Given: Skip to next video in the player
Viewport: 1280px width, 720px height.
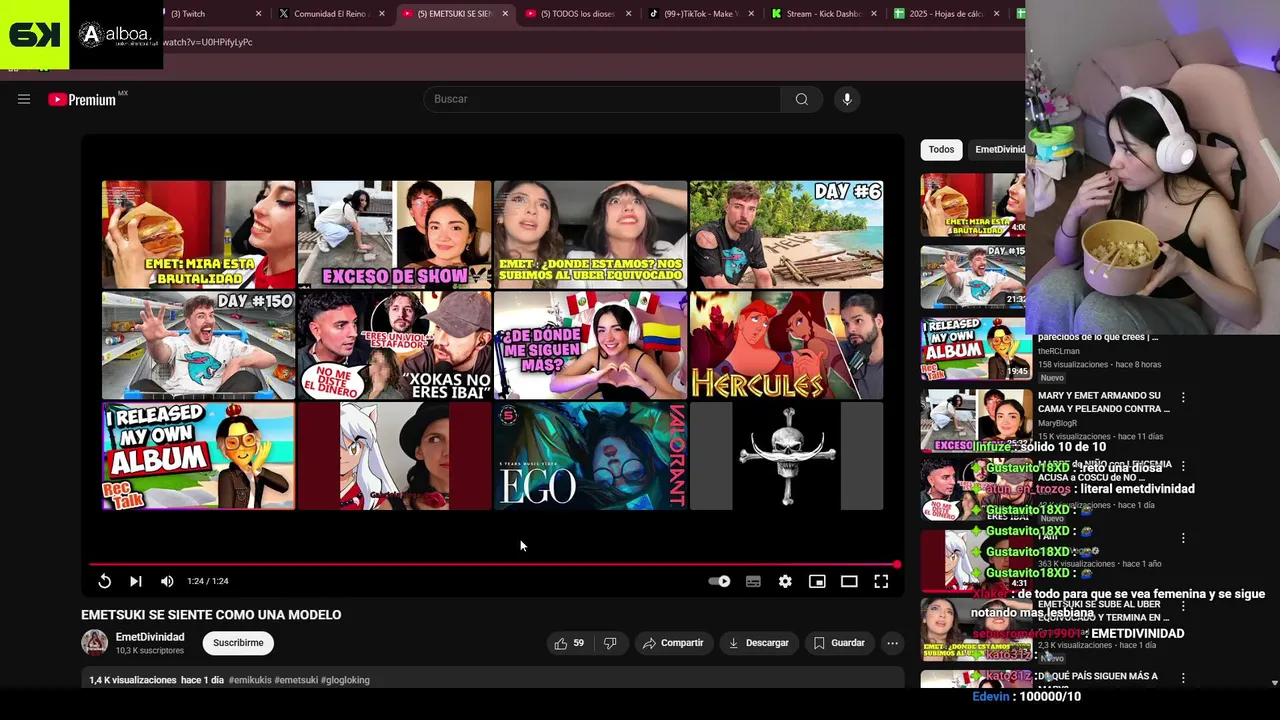Looking at the screenshot, I should pyautogui.click(x=136, y=581).
